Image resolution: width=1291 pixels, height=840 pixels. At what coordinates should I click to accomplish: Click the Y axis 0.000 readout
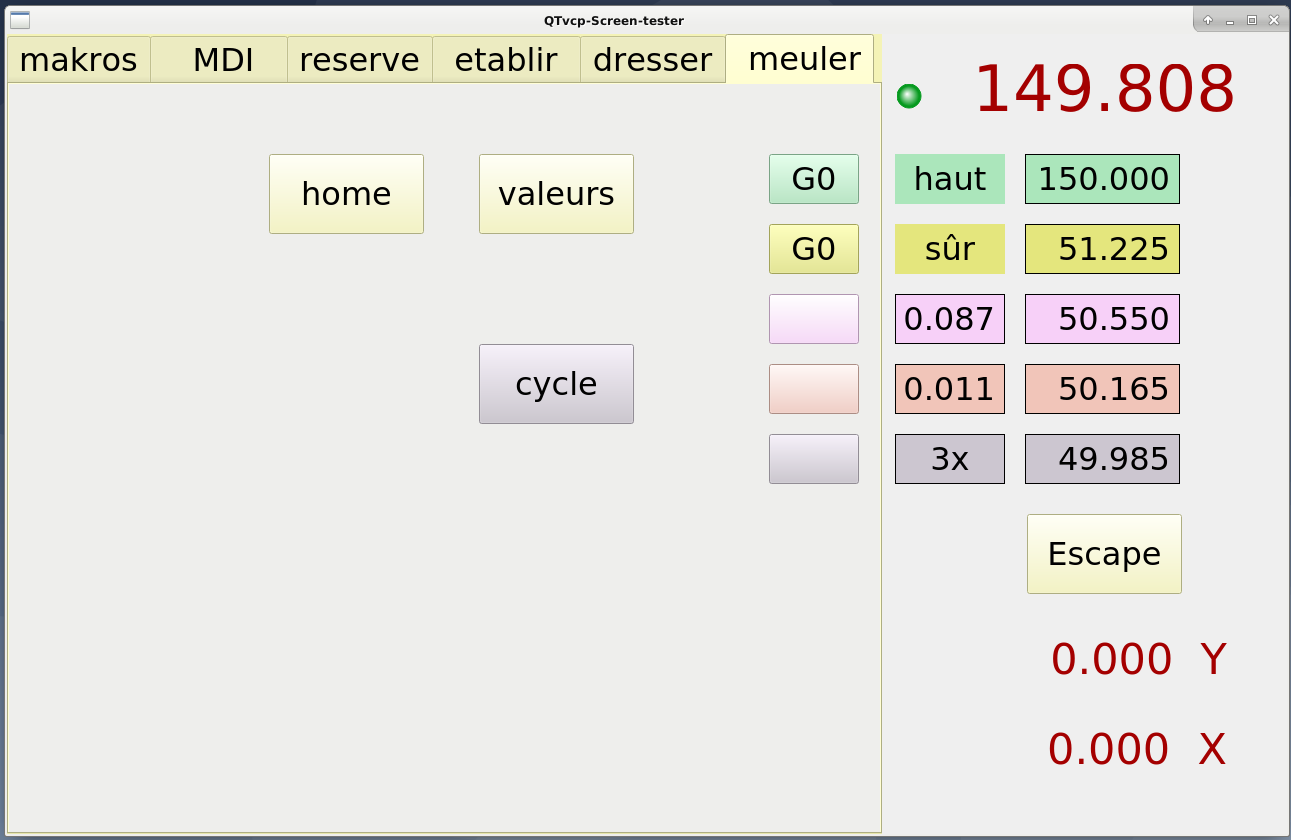(1111, 660)
